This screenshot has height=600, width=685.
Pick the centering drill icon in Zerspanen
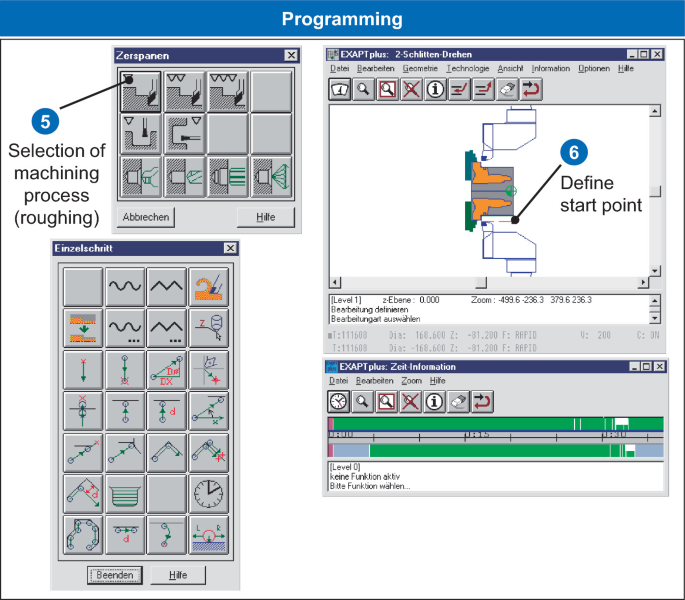click(141, 177)
